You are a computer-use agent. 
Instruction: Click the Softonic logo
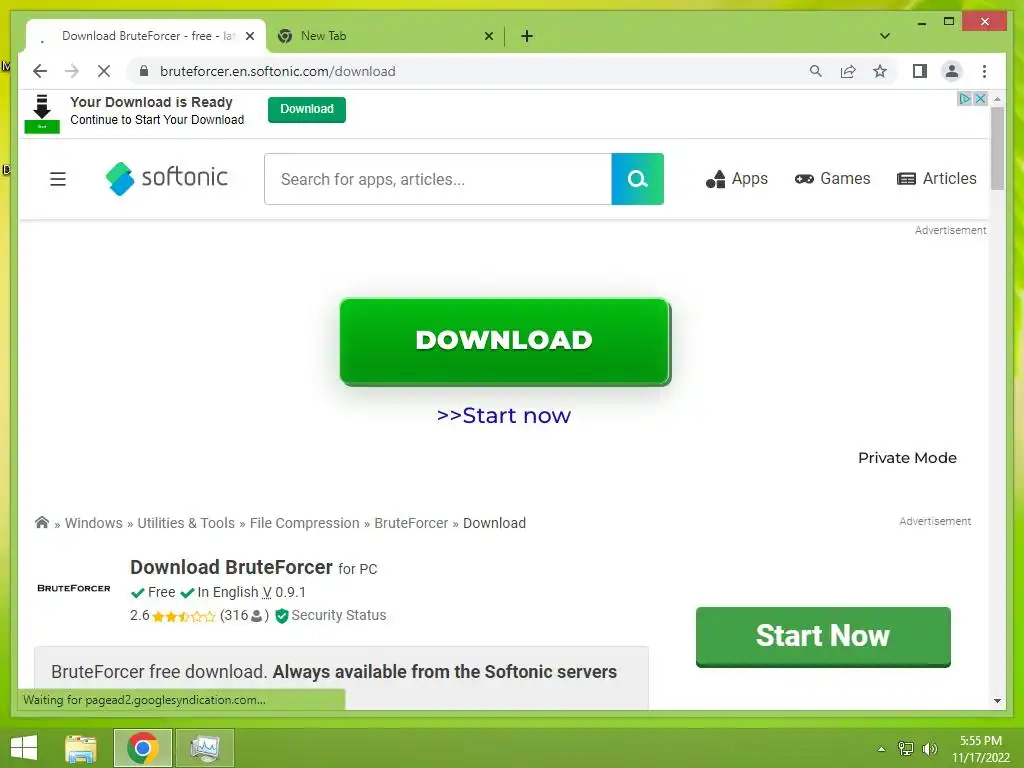pyautogui.click(x=167, y=178)
